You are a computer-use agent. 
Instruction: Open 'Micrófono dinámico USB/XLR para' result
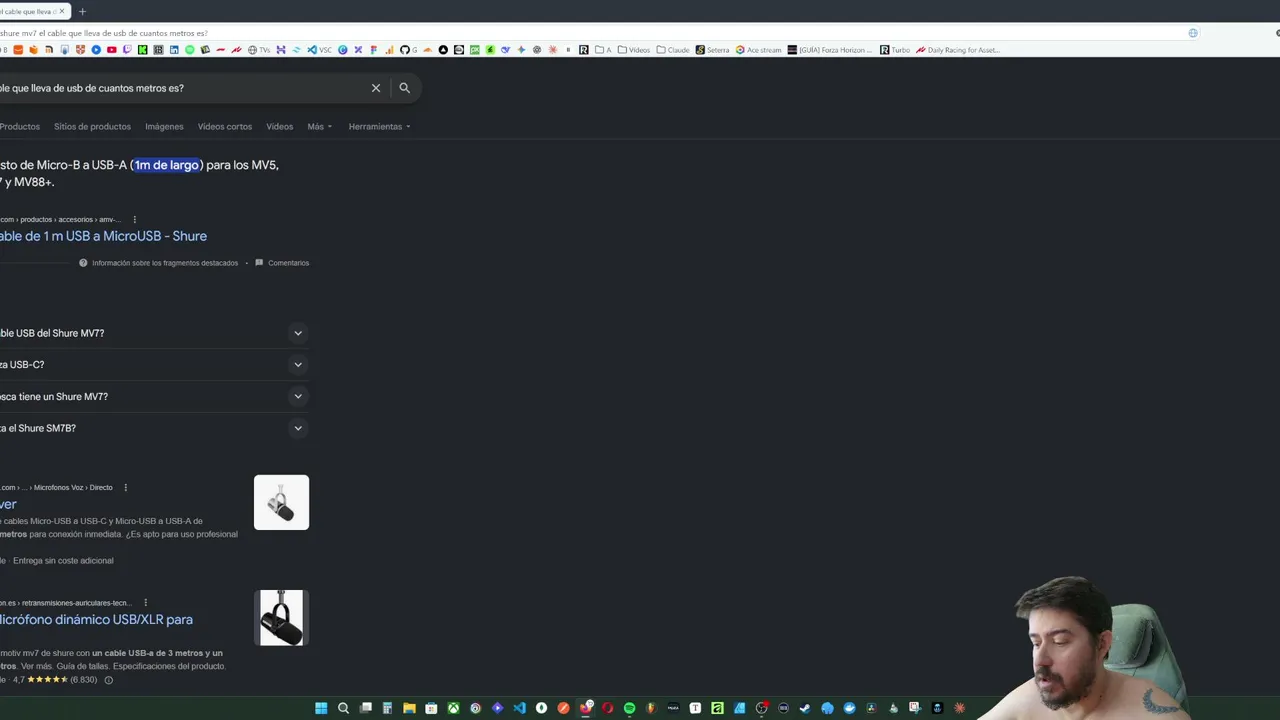96,620
